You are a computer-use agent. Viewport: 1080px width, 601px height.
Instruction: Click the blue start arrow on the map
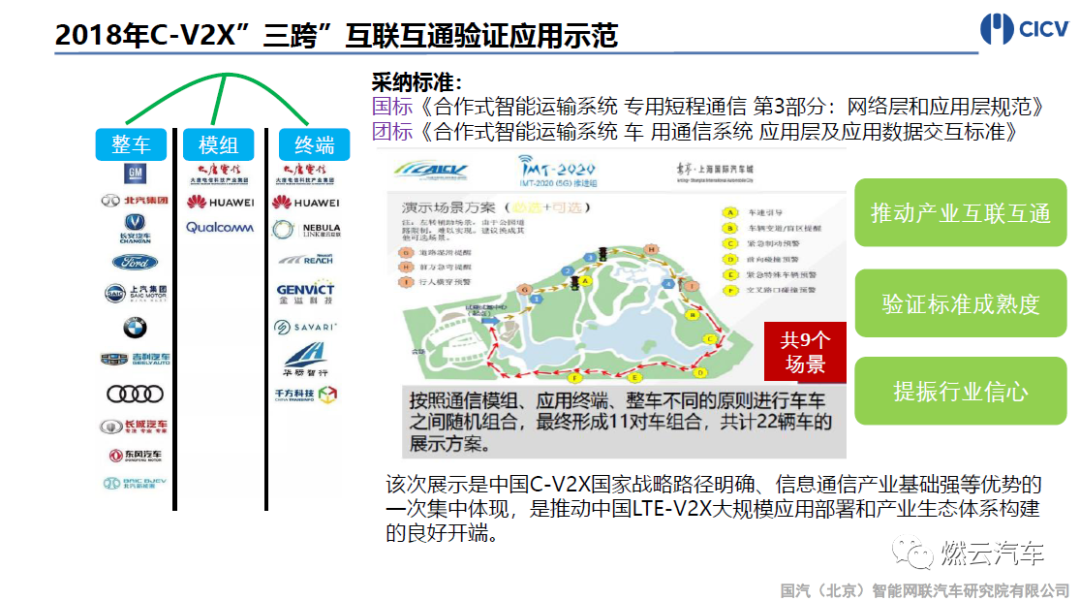tap(490, 321)
